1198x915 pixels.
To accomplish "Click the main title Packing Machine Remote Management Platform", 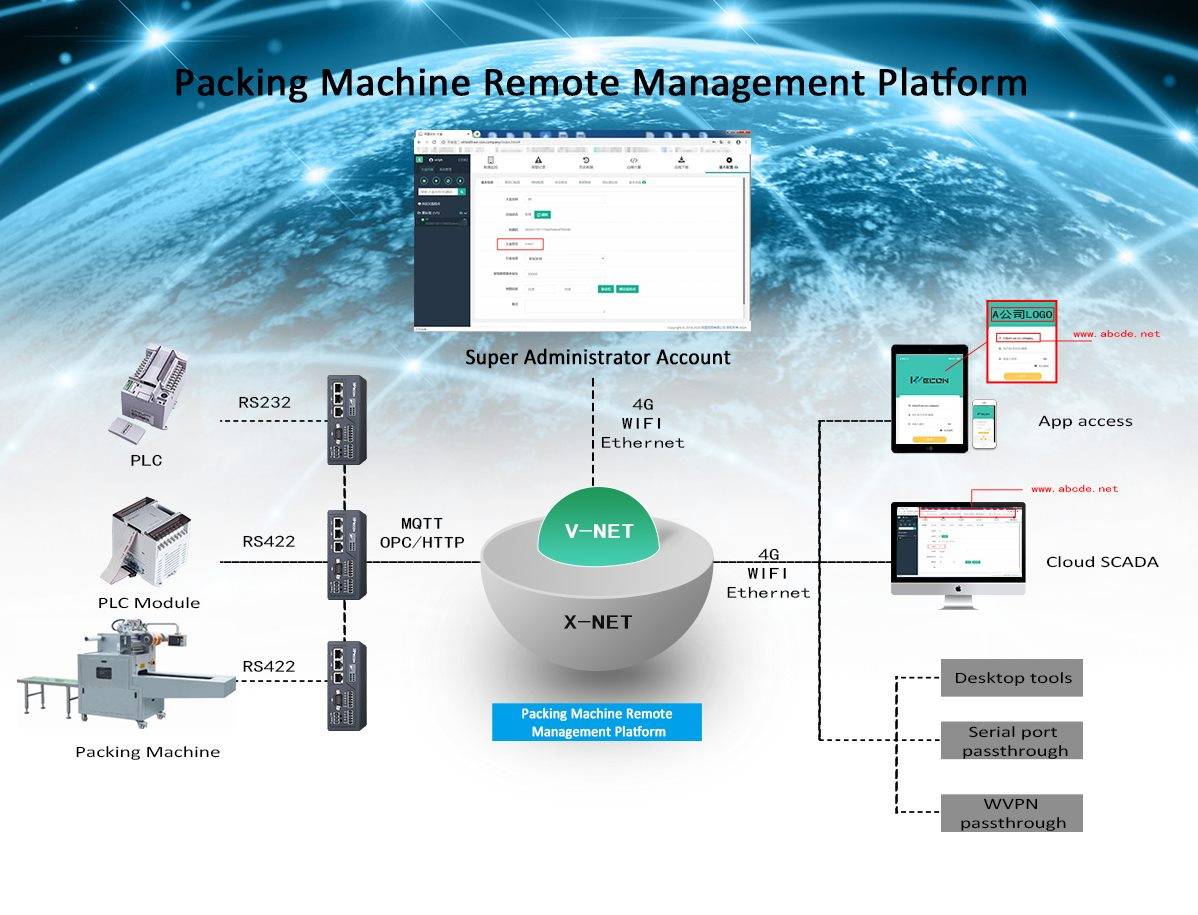I will point(601,82).
